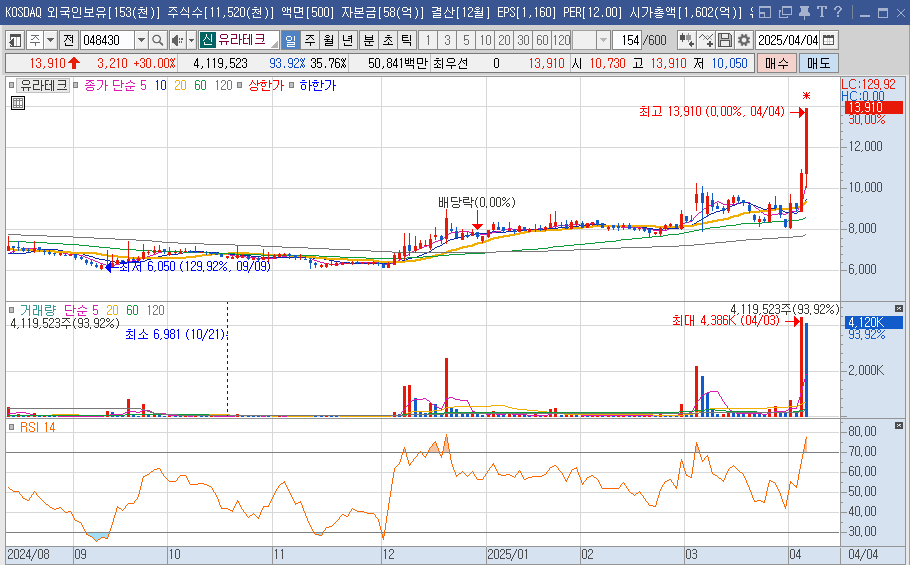
Task: Click the grid table icon below the legend
Action: point(18,103)
